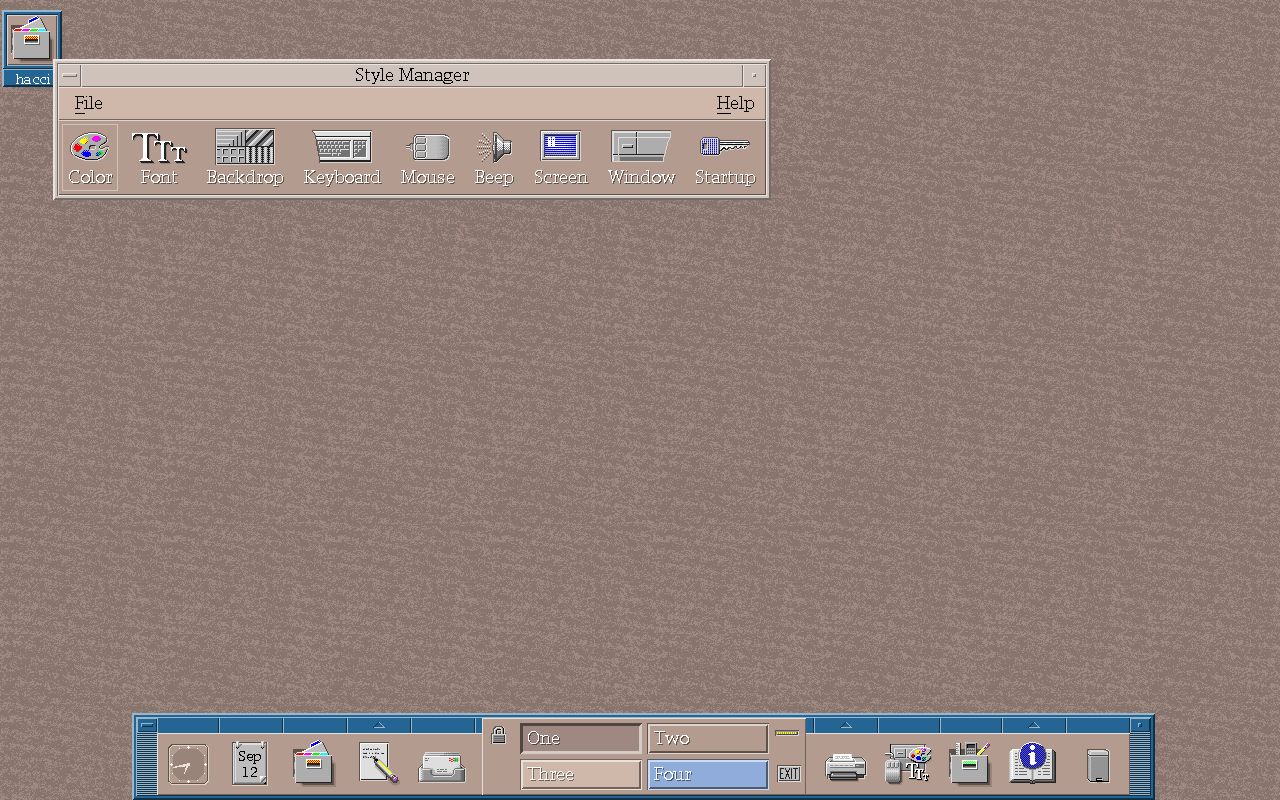Click the clock on the front panel
This screenshot has width=1280, height=800.
pyautogui.click(x=188, y=764)
